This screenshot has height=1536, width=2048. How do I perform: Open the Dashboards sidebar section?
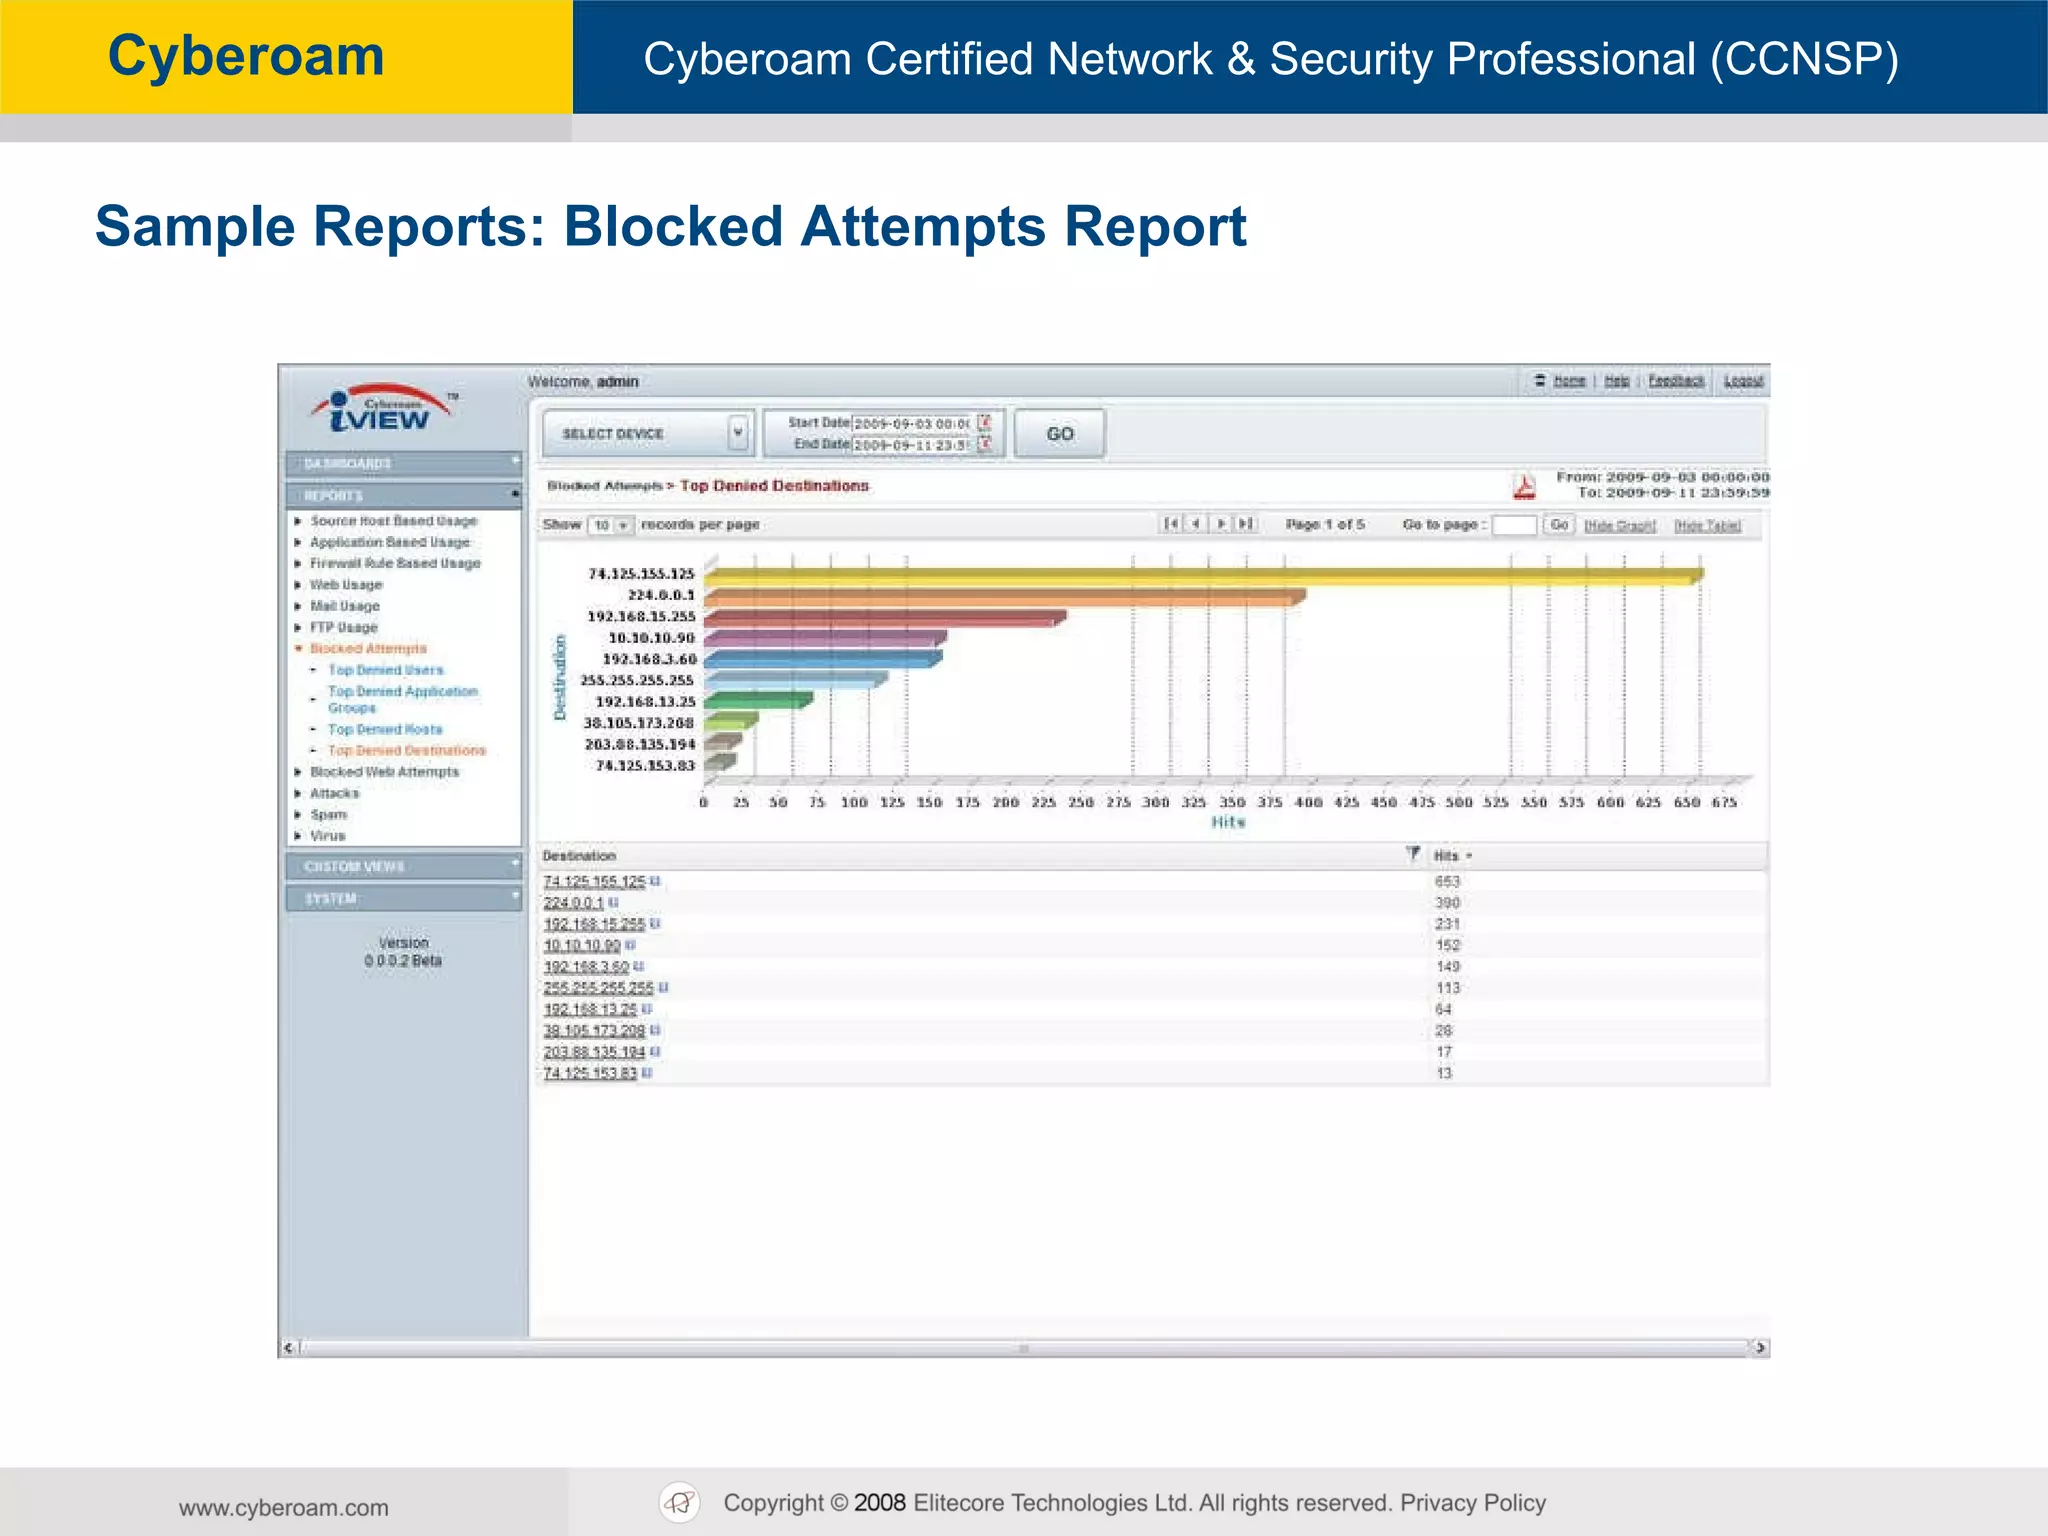pyautogui.click(x=404, y=464)
